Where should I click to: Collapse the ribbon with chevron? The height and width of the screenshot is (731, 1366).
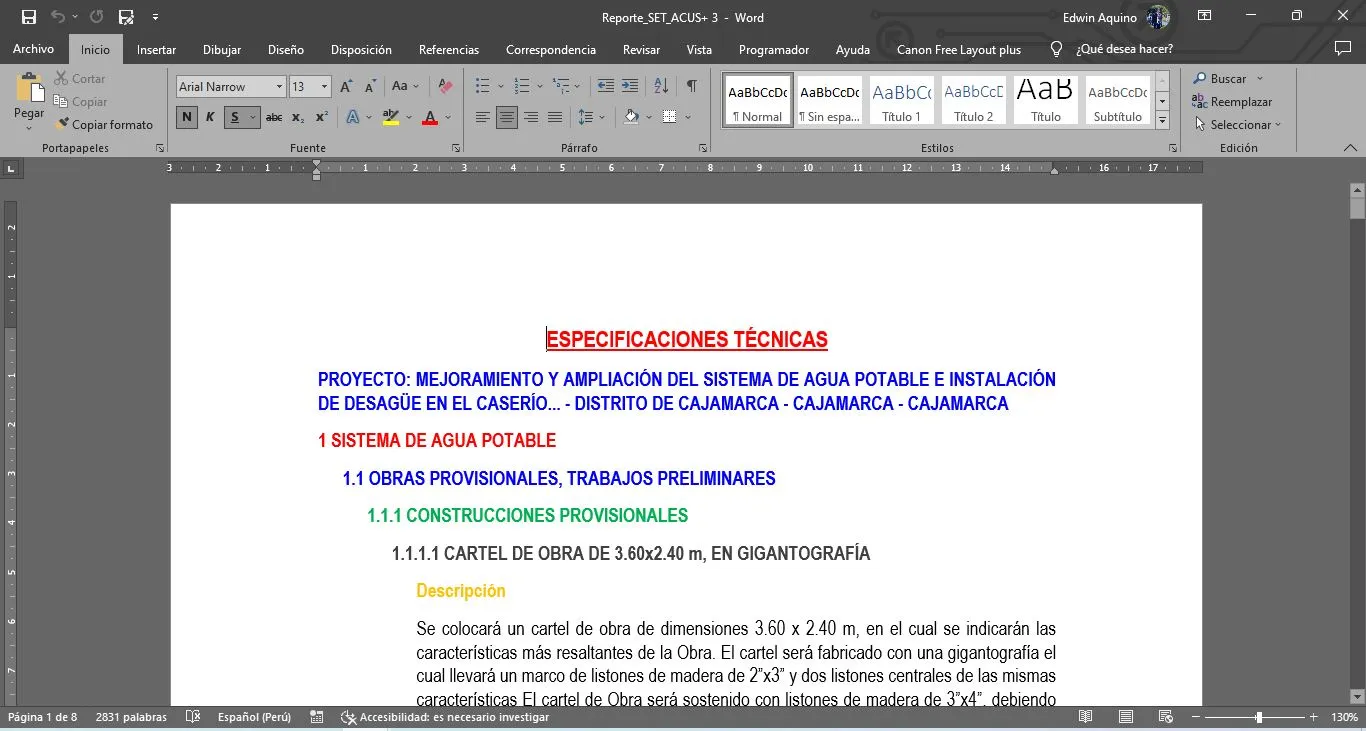tap(1350, 148)
